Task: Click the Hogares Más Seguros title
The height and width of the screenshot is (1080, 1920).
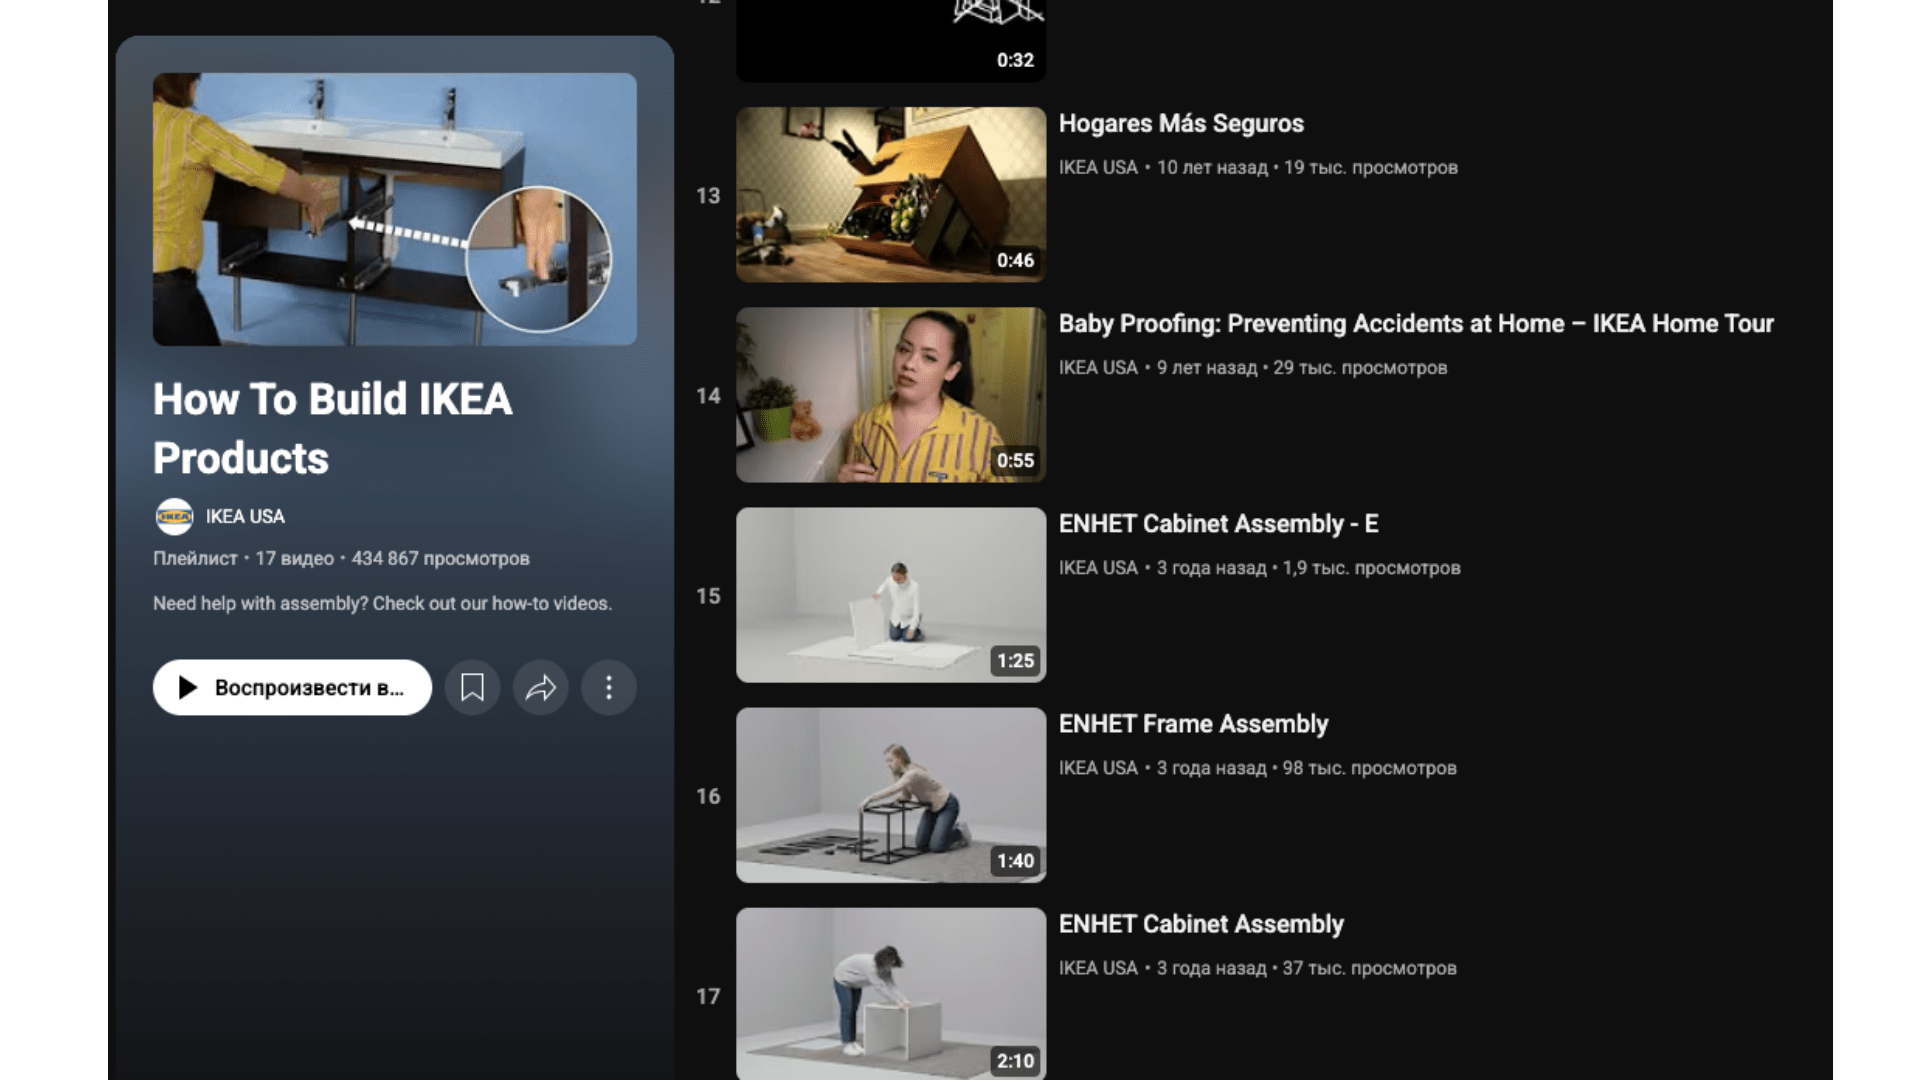Action: coord(1180,124)
